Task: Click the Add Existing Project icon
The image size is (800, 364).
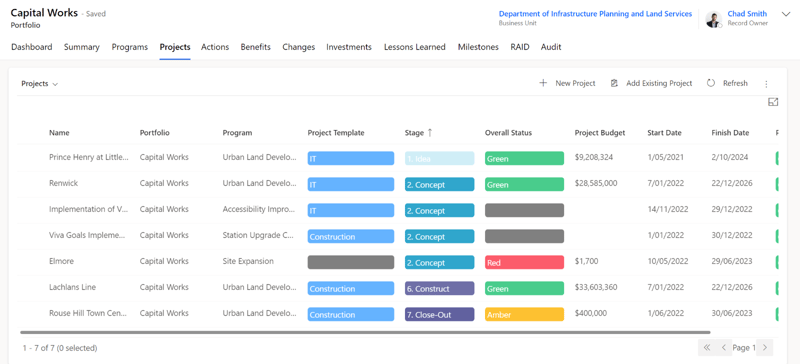Action: pos(614,83)
